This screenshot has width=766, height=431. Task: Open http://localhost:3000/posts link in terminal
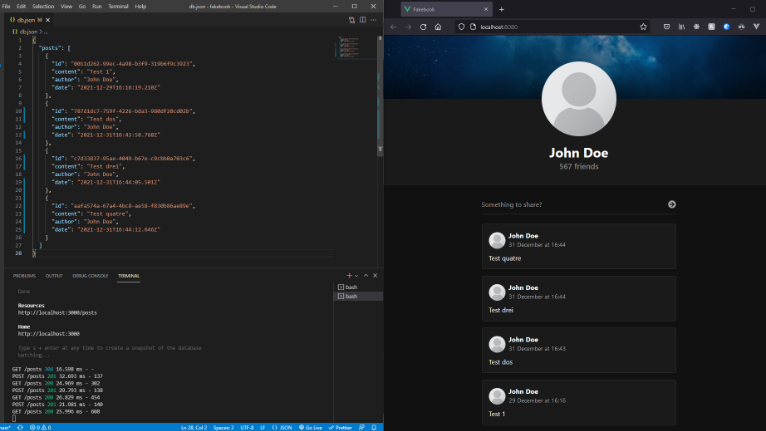coord(58,313)
